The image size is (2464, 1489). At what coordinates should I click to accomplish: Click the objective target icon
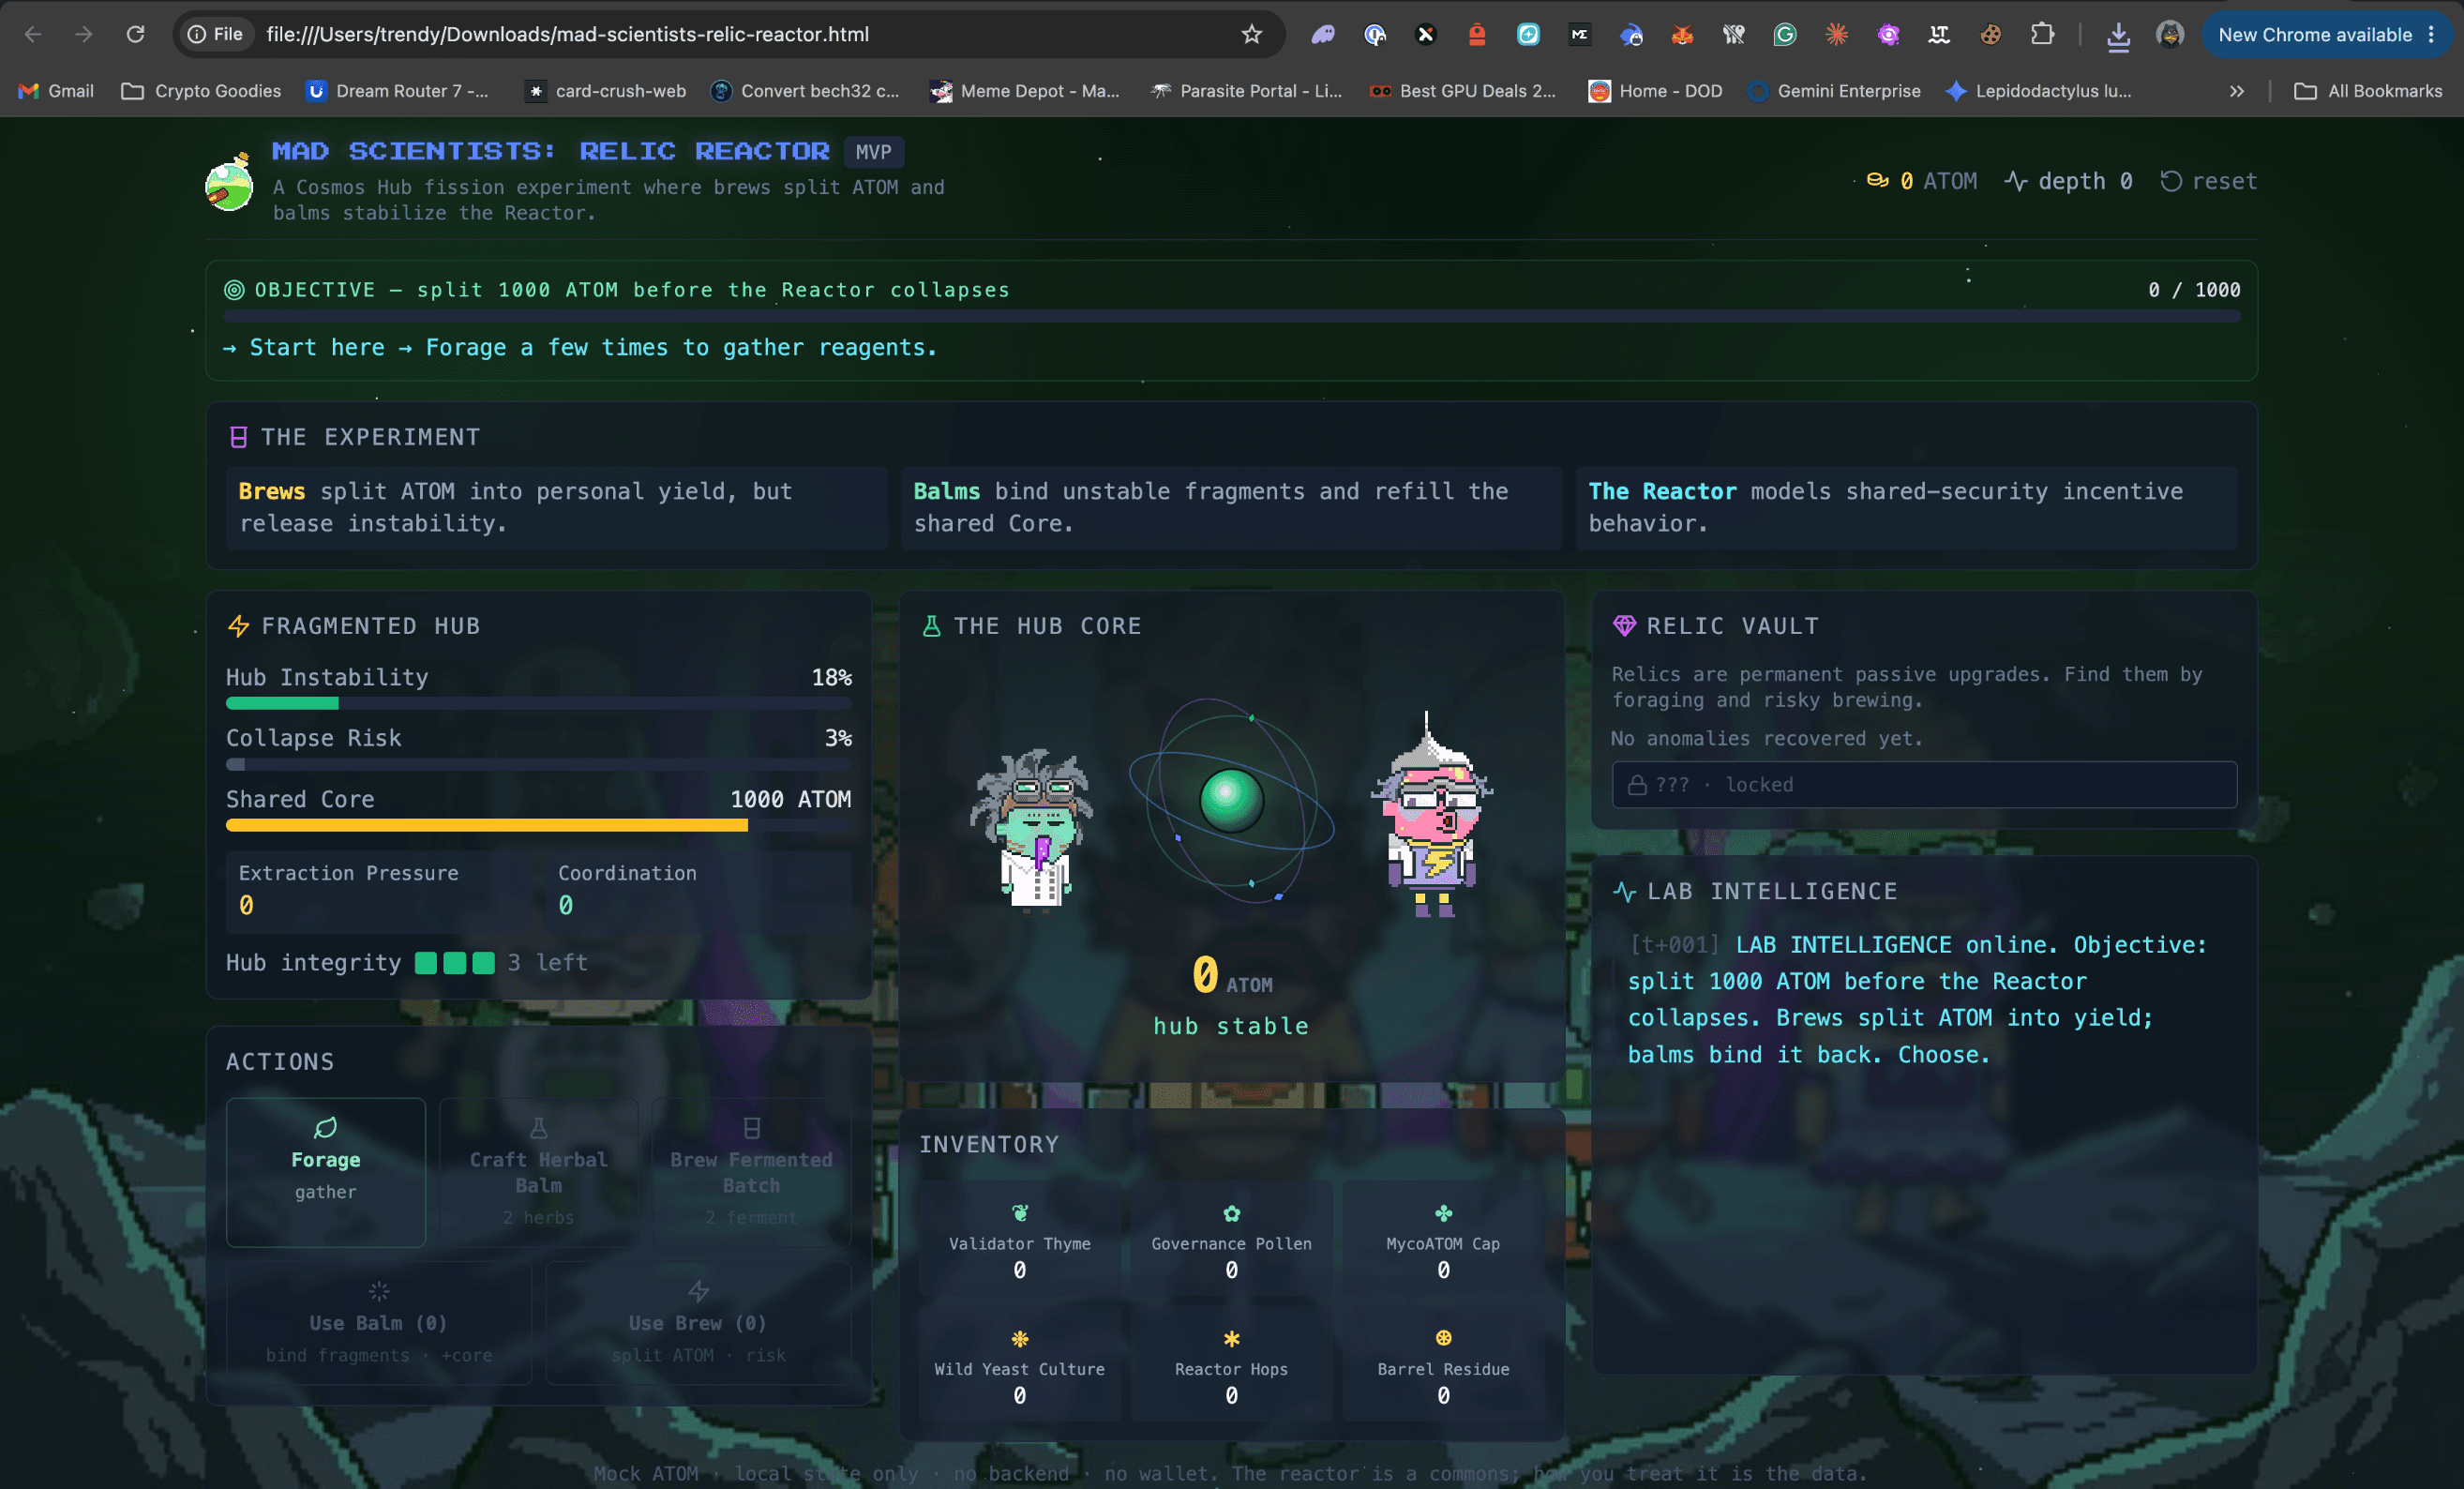234,290
